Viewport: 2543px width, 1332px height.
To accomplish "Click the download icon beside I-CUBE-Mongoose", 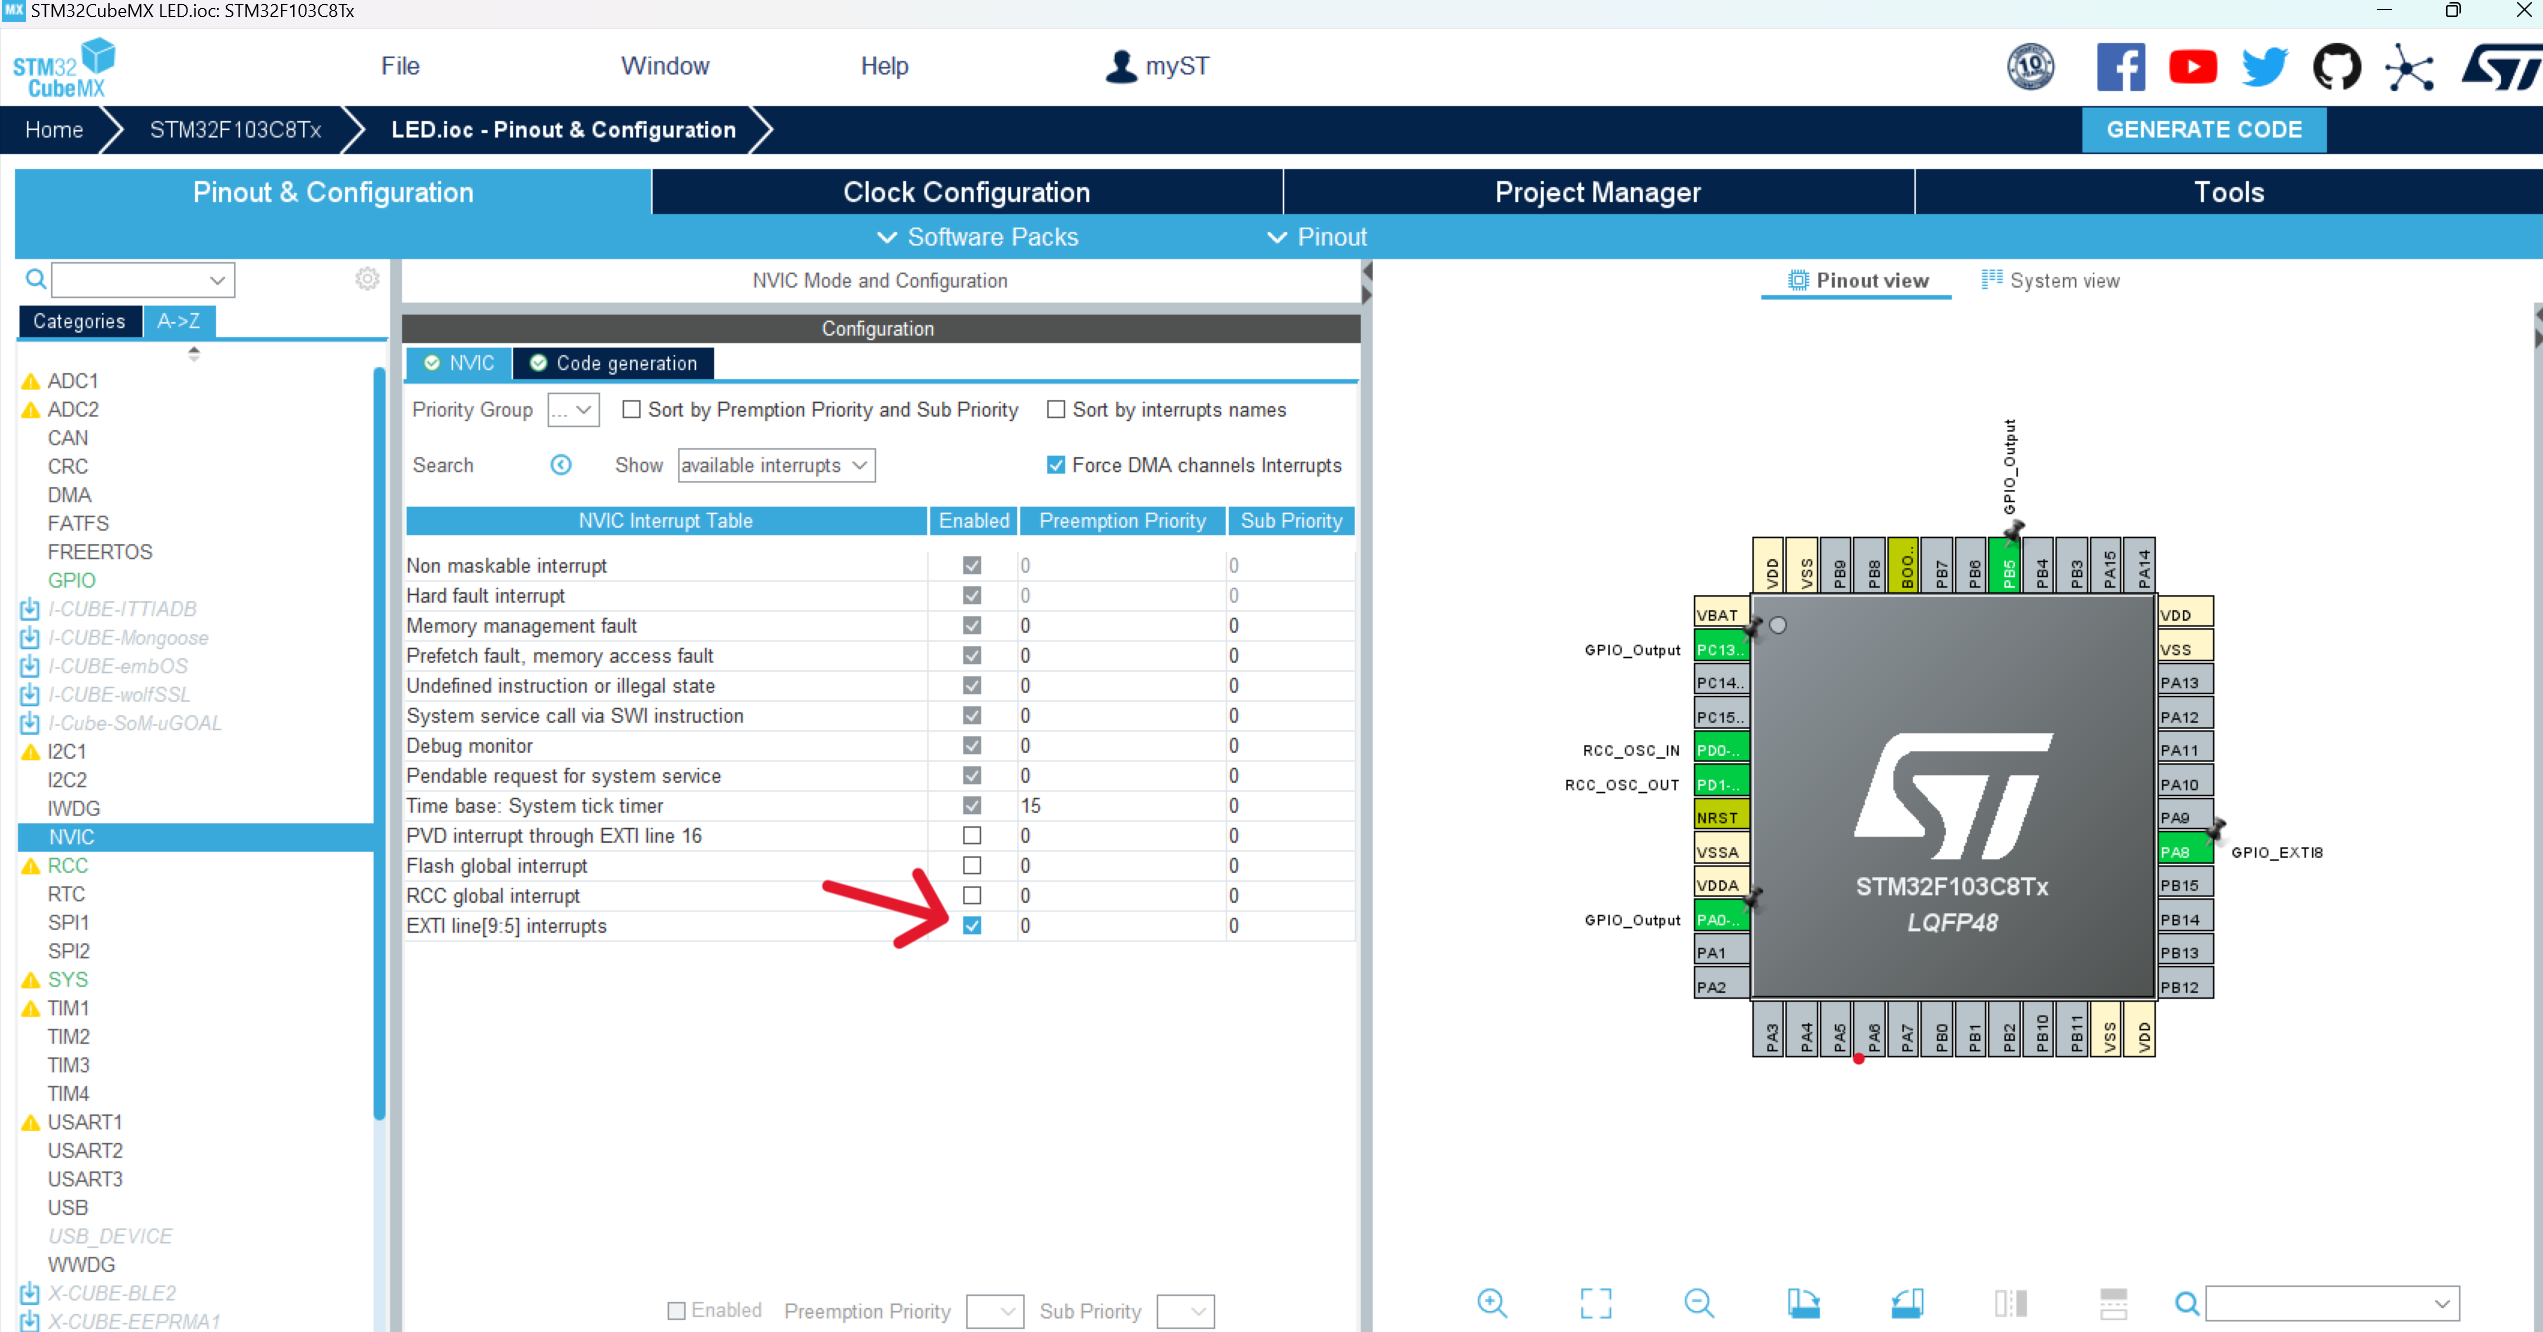I will click(x=30, y=637).
